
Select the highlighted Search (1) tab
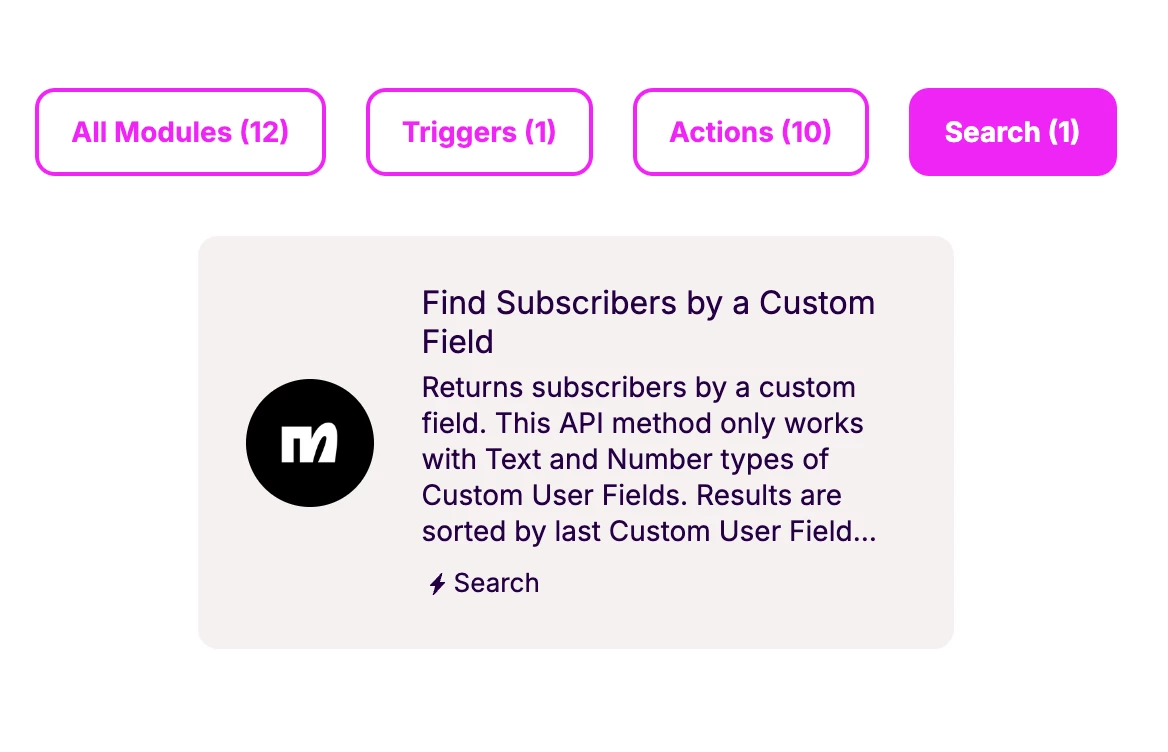click(x=1012, y=132)
